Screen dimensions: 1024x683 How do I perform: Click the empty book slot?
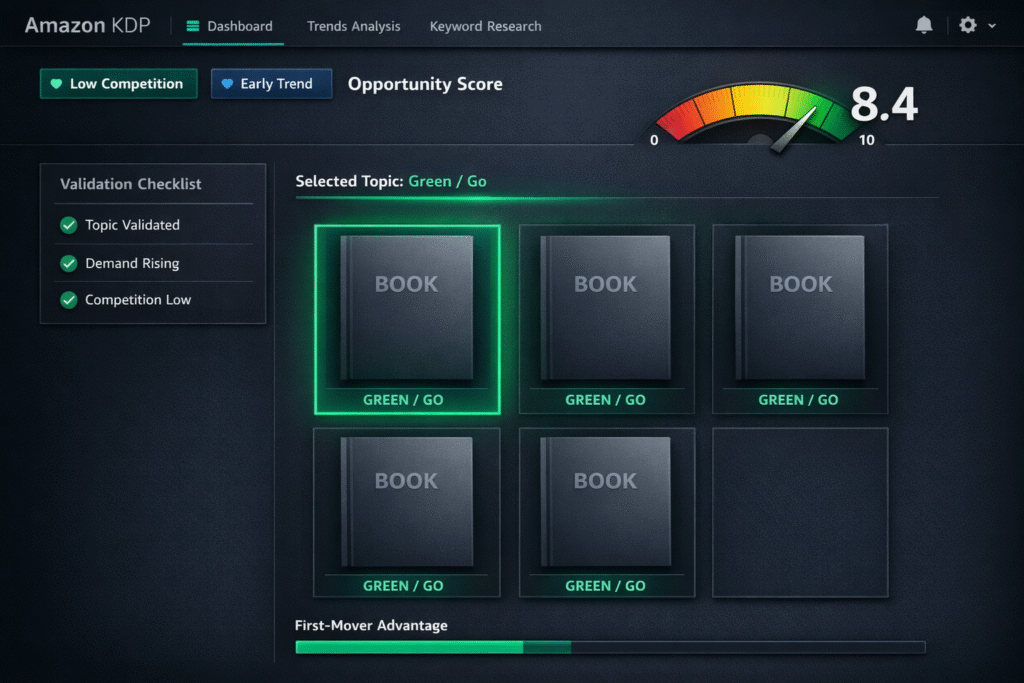(799, 512)
